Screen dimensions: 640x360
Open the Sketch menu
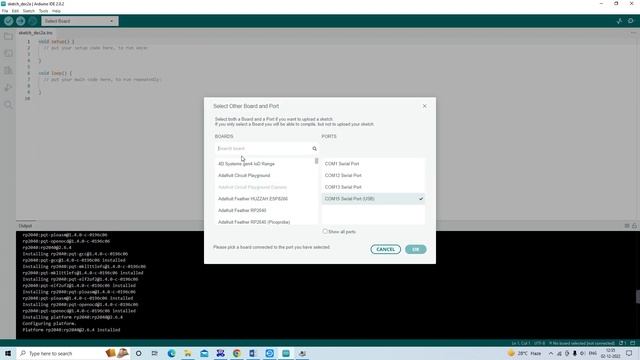[29, 11]
